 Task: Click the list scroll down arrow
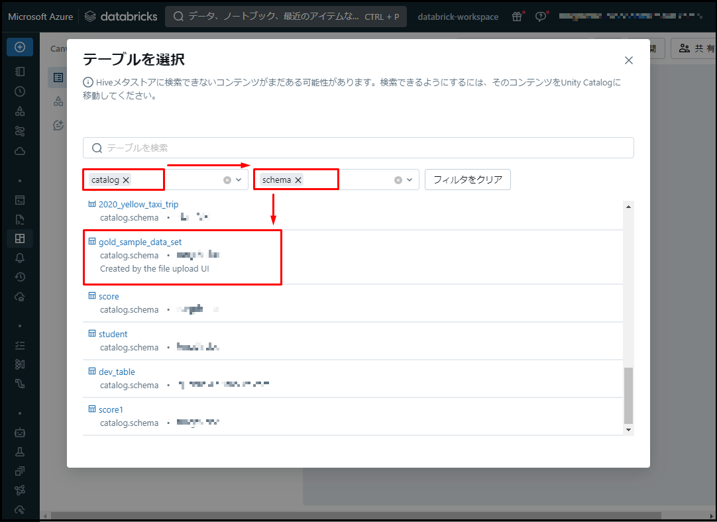[628, 430]
